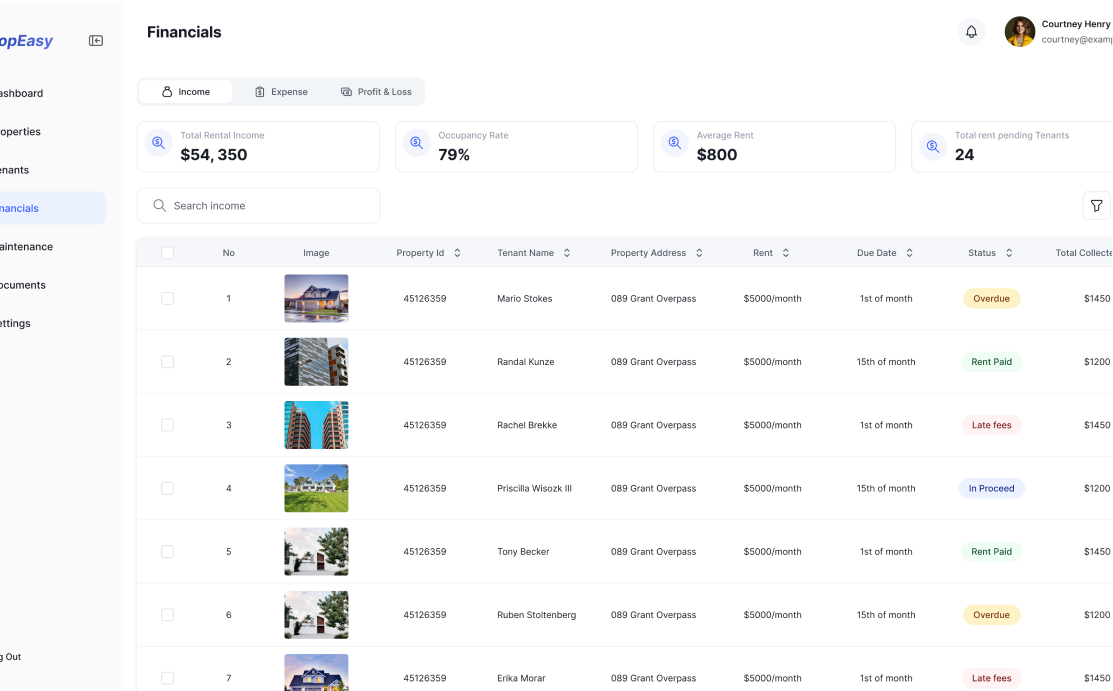The height and width of the screenshot is (691, 1113).
Task: Click the PropEasy logo
Action: pos(26,41)
